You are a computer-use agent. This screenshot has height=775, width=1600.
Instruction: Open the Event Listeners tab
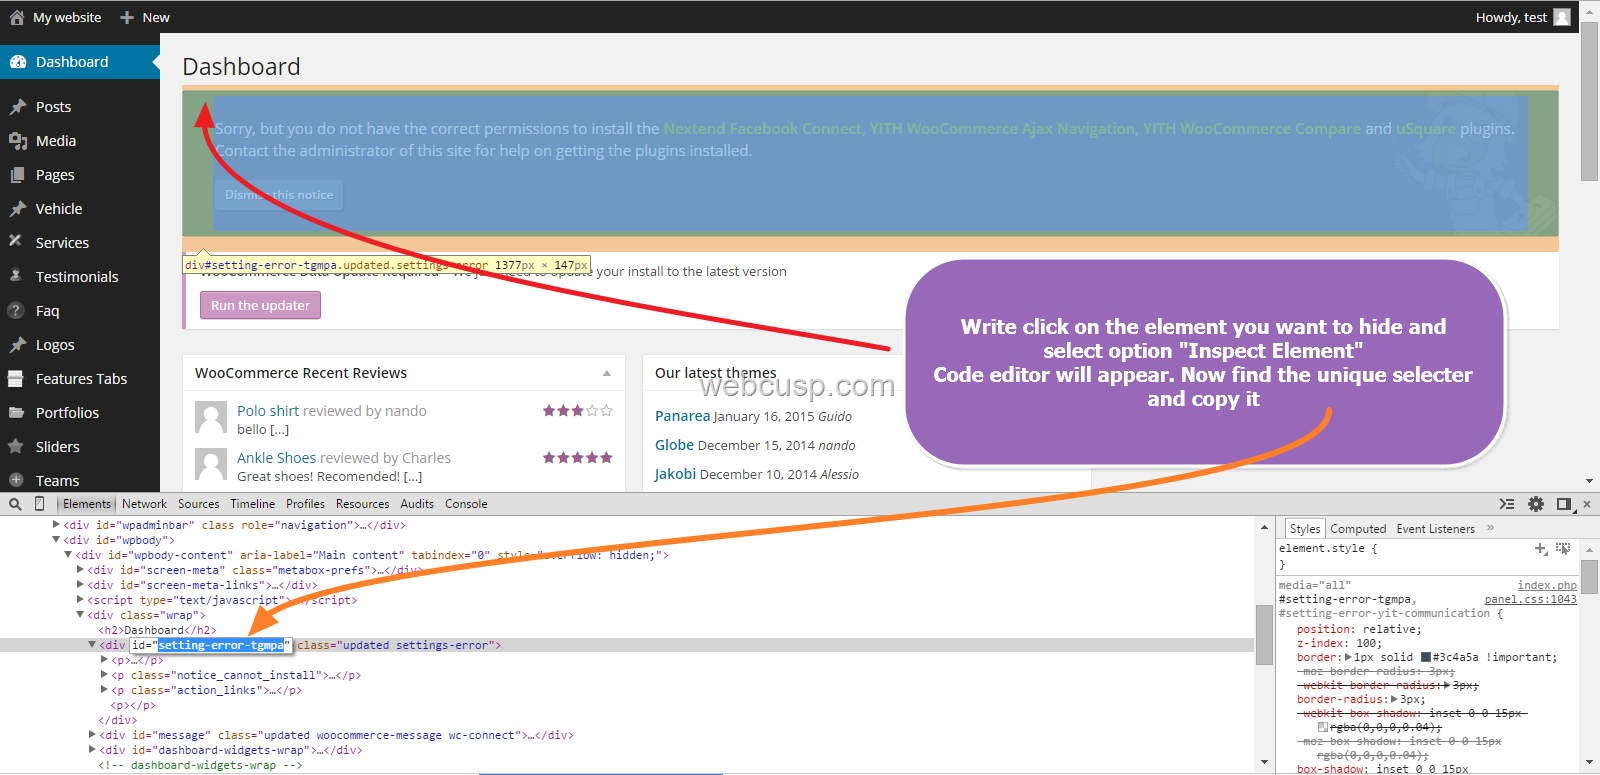click(x=1435, y=529)
